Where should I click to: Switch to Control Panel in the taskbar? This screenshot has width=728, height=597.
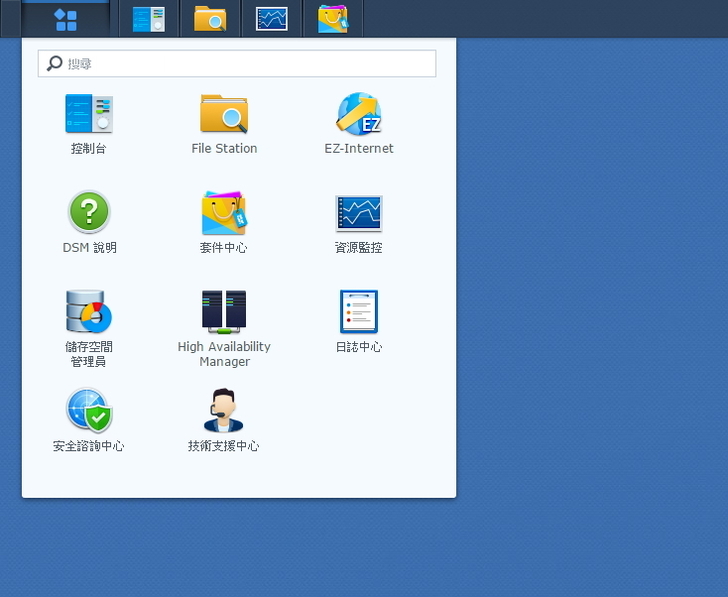[x=149, y=19]
